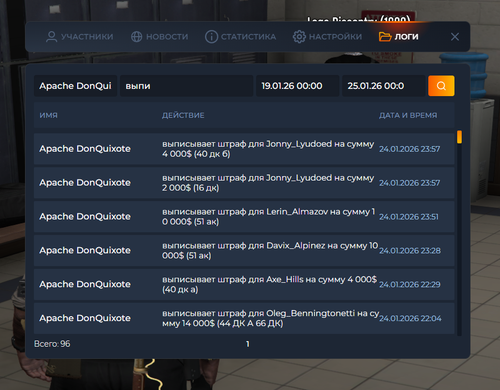This screenshot has width=500, height=390.
Task: Edit the end date field 25.01.26
Action: [383, 86]
